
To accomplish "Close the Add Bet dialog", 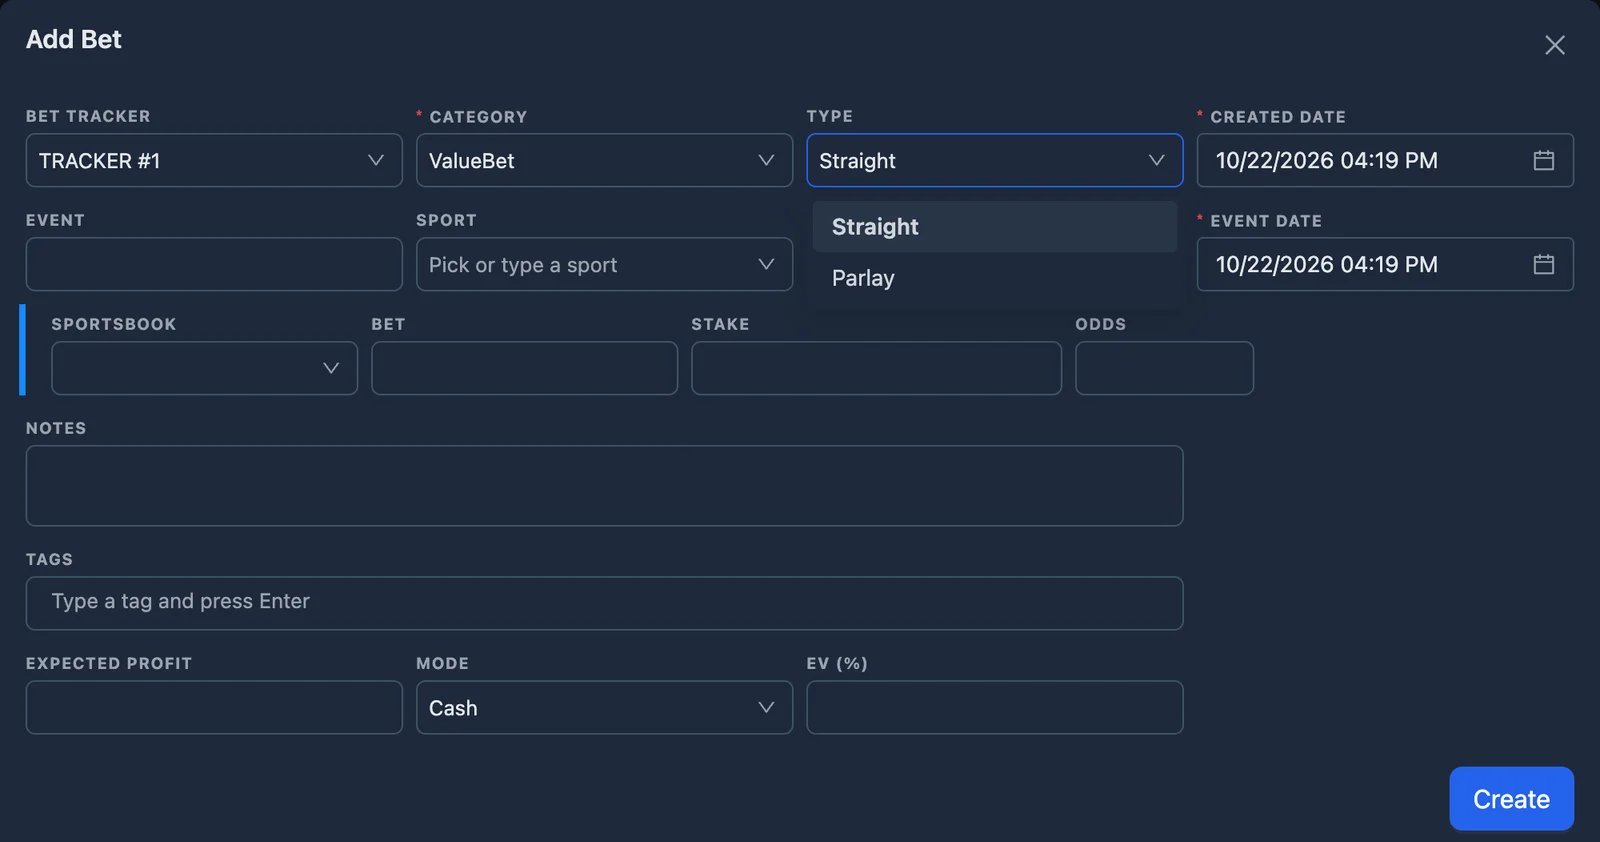I will pyautogui.click(x=1554, y=45).
